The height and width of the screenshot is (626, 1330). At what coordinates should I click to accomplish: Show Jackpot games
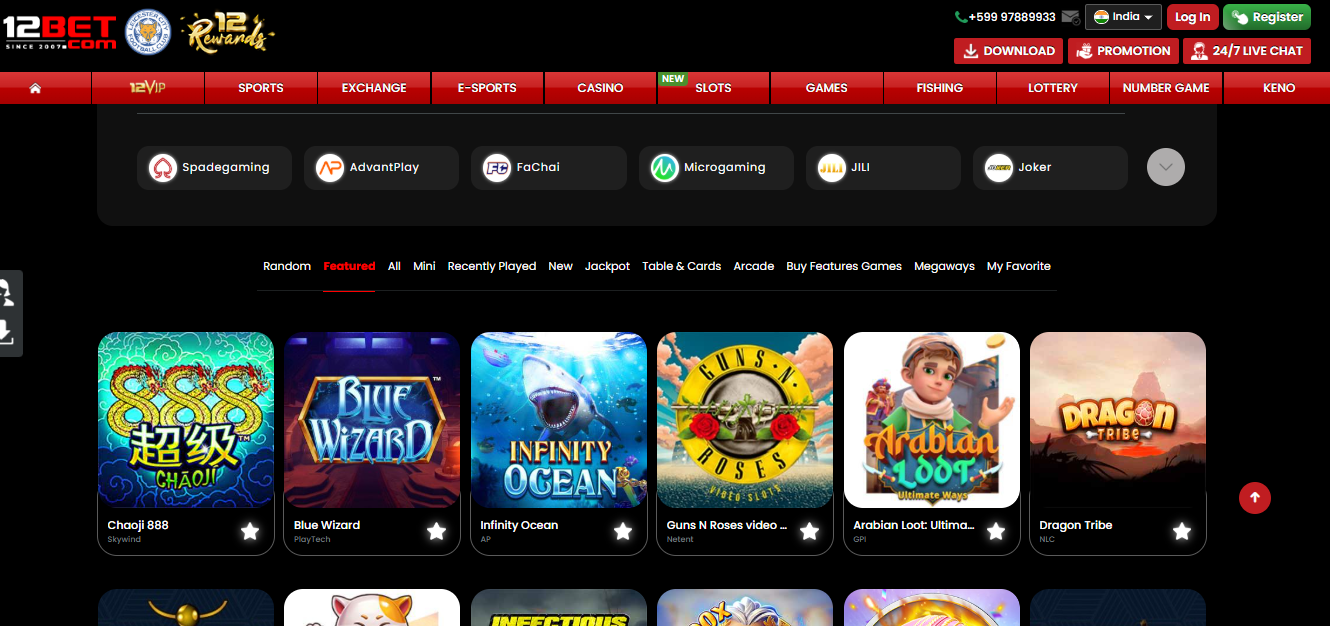coord(607,266)
